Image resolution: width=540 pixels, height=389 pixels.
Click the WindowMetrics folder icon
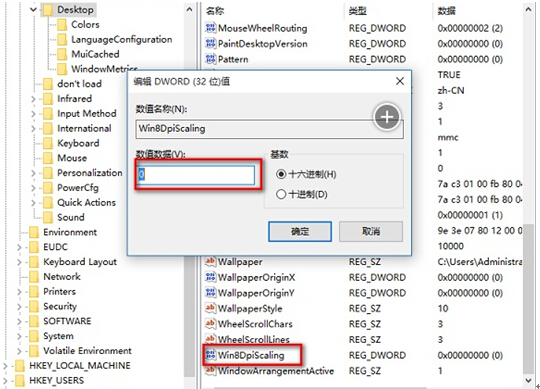[x=62, y=69]
